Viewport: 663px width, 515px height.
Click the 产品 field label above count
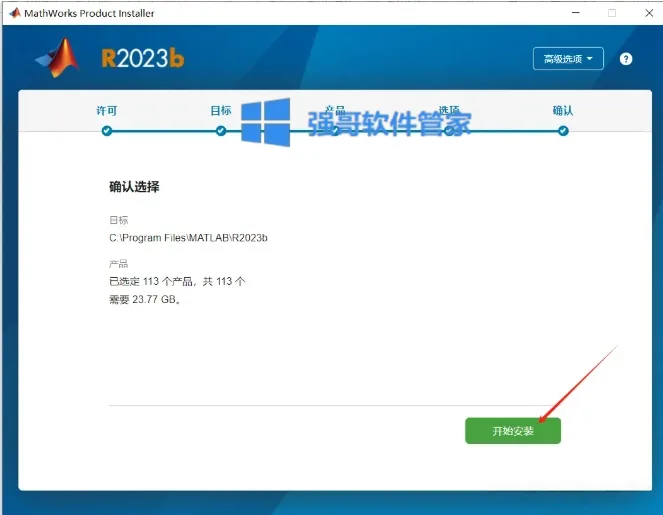[x=118, y=264]
